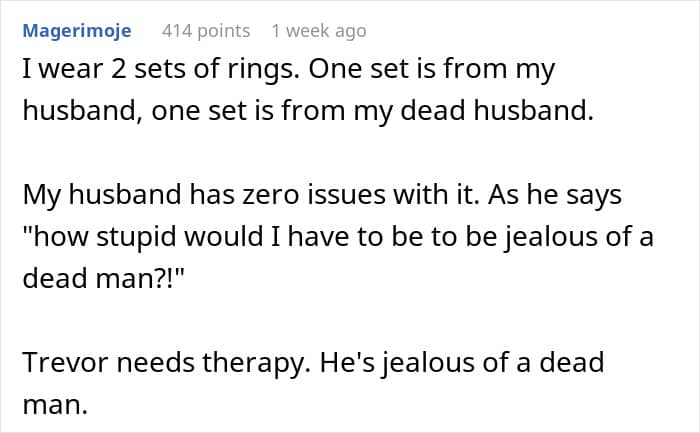Click the word 'stupid' in the quote
The image size is (700, 433).
point(135,237)
